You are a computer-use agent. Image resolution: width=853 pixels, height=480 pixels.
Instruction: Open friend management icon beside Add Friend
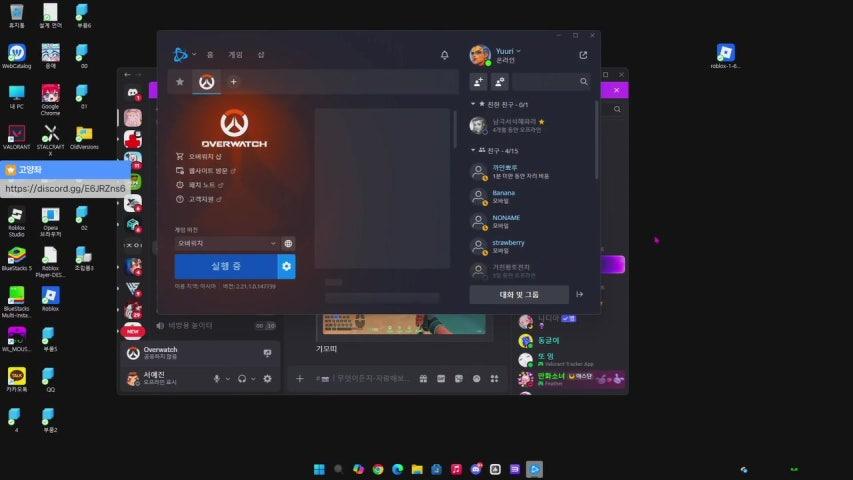point(499,82)
